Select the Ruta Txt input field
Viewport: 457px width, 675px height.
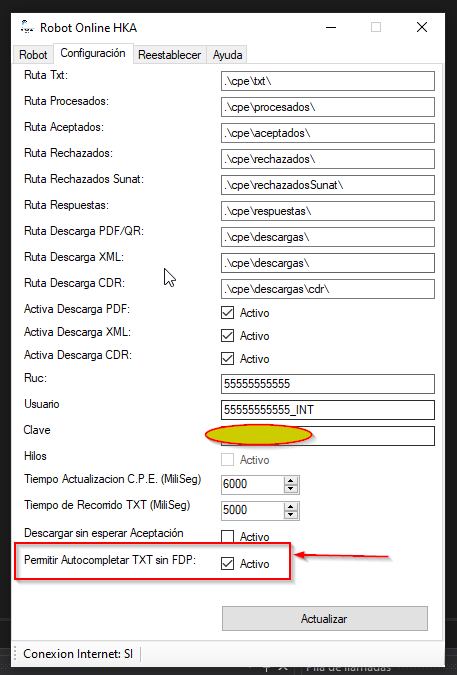point(328,81)
